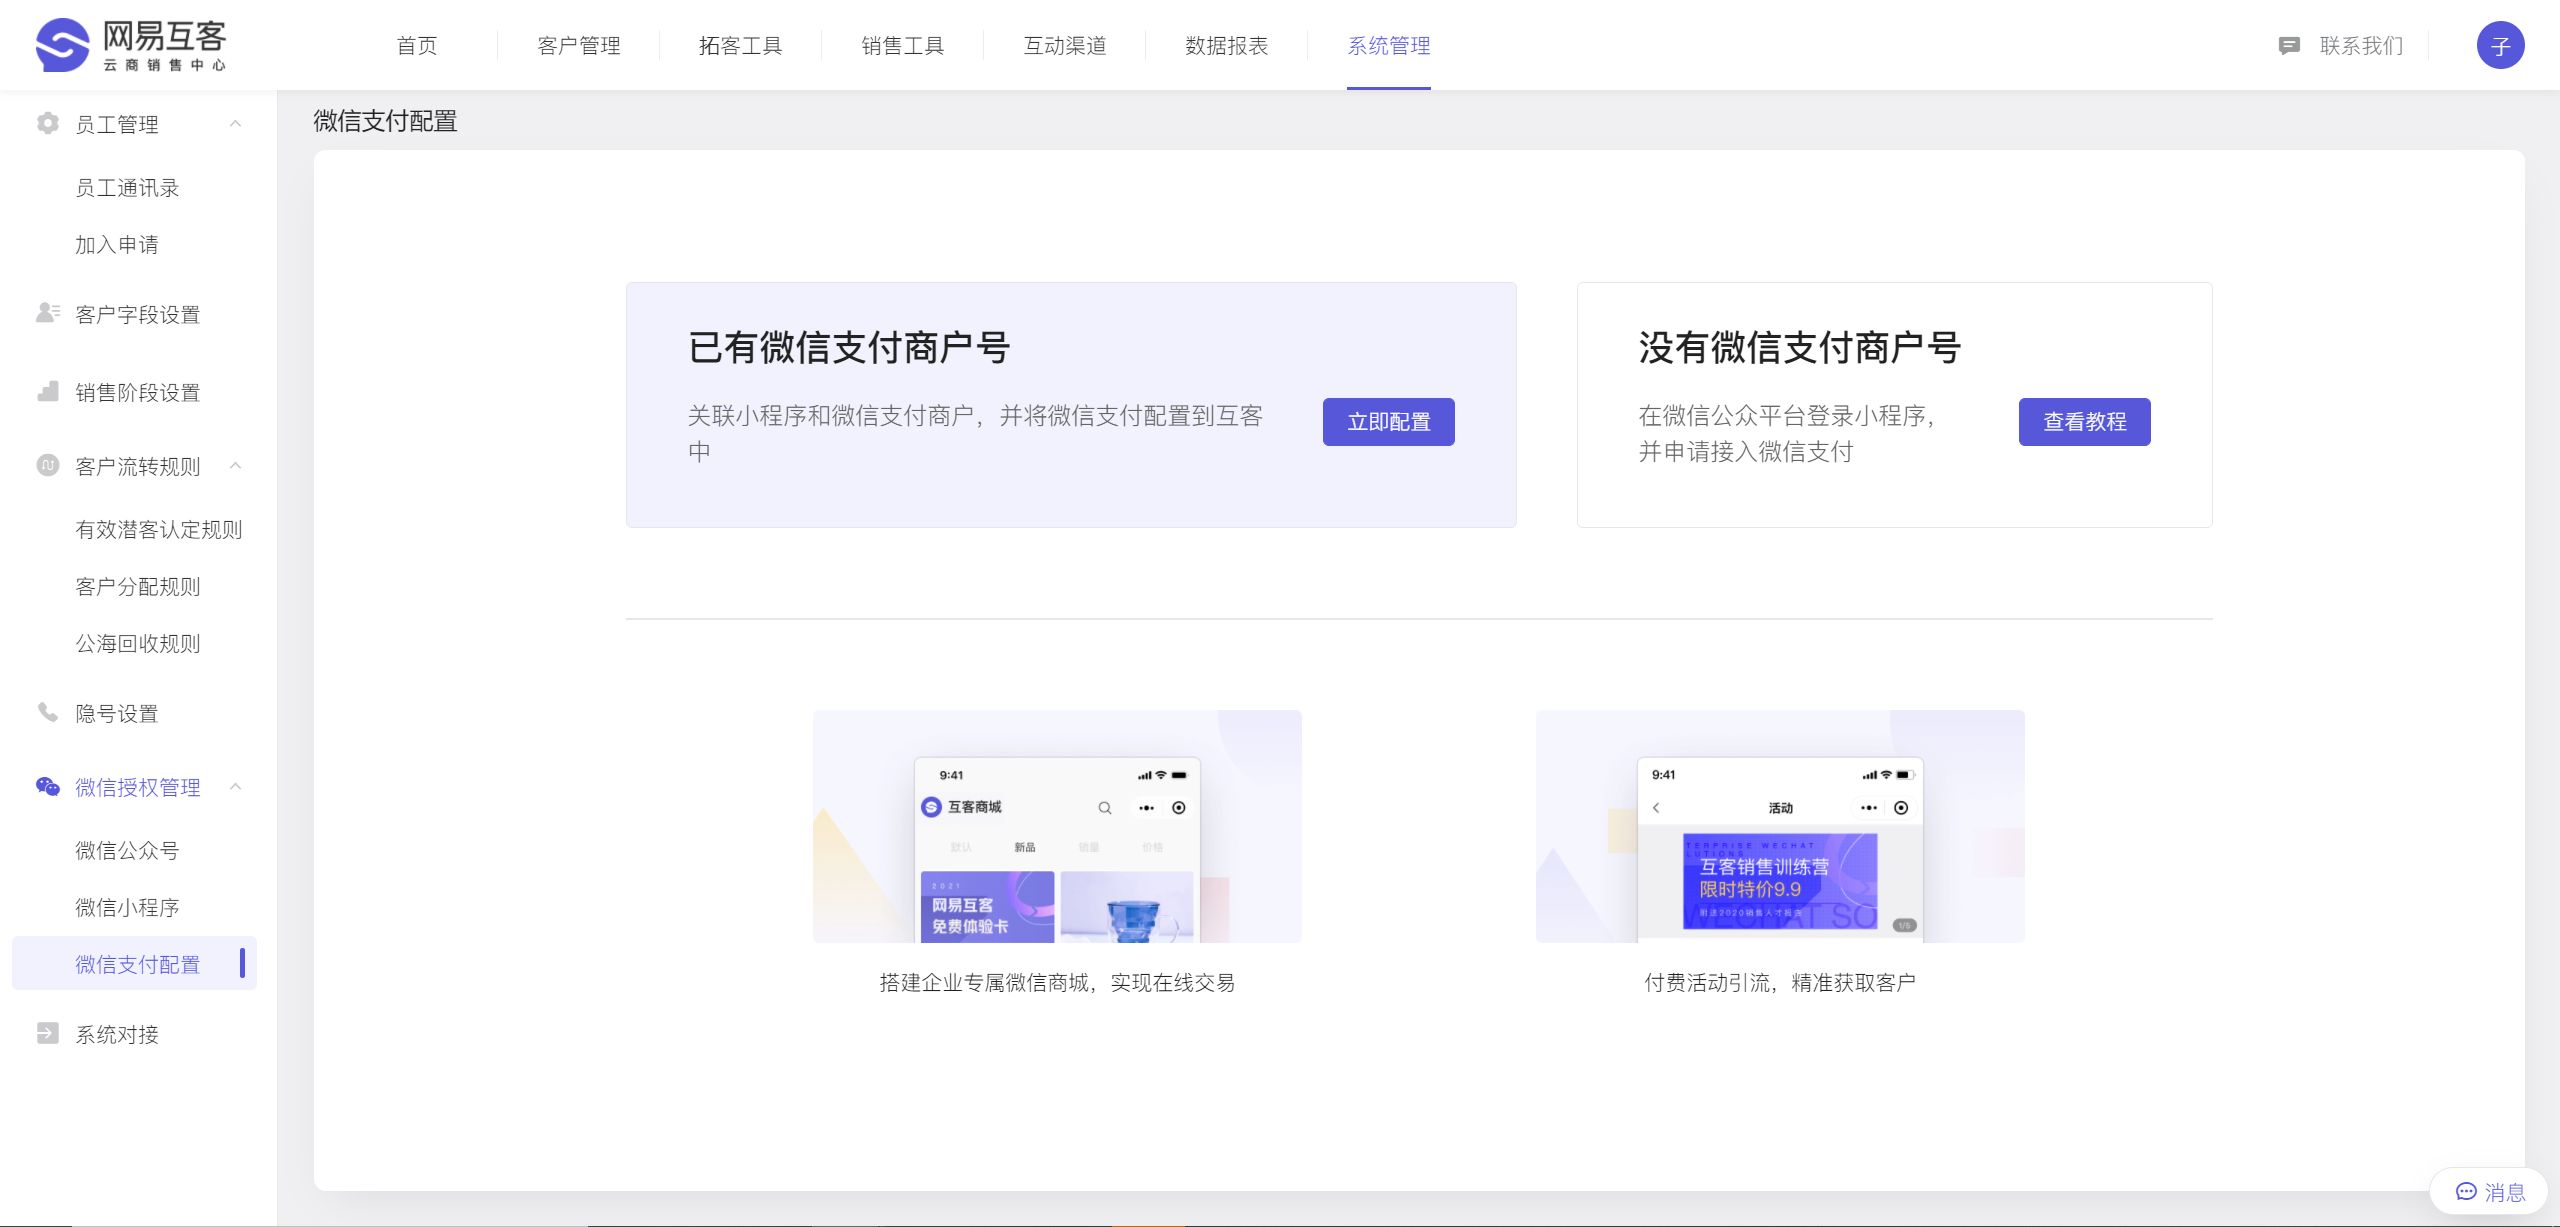Screen dimensions: 2560x1227
Task: Collapse the 客户流转规则 section chevron
Action: 236,466
